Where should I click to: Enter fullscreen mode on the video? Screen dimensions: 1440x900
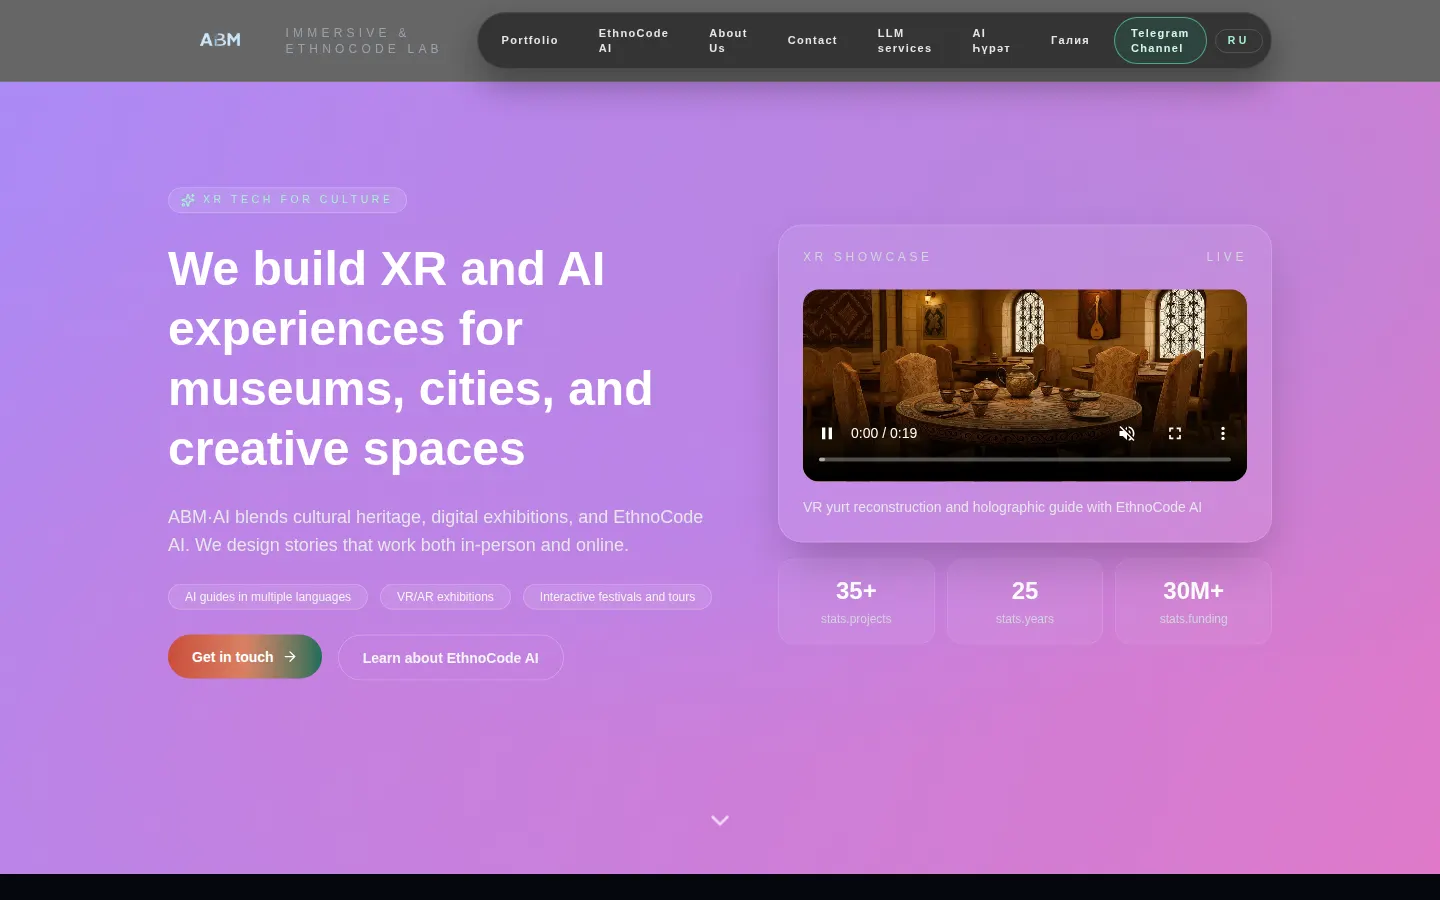pyautogui.click(x=1175, y=433)
